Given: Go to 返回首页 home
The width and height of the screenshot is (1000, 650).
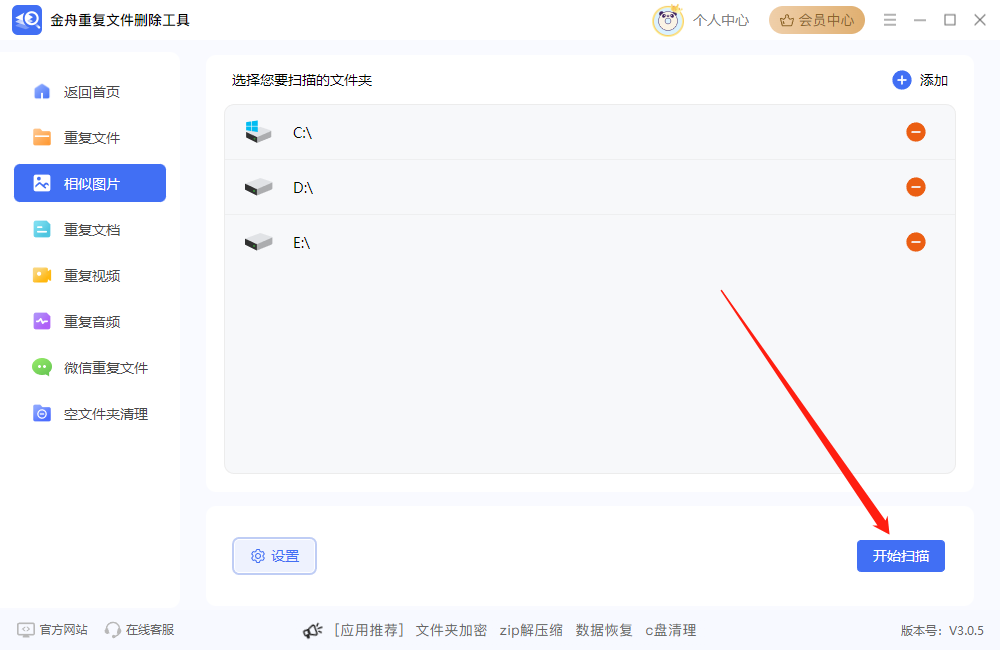Looking at the screenshot, I should (x=90, y=92).
